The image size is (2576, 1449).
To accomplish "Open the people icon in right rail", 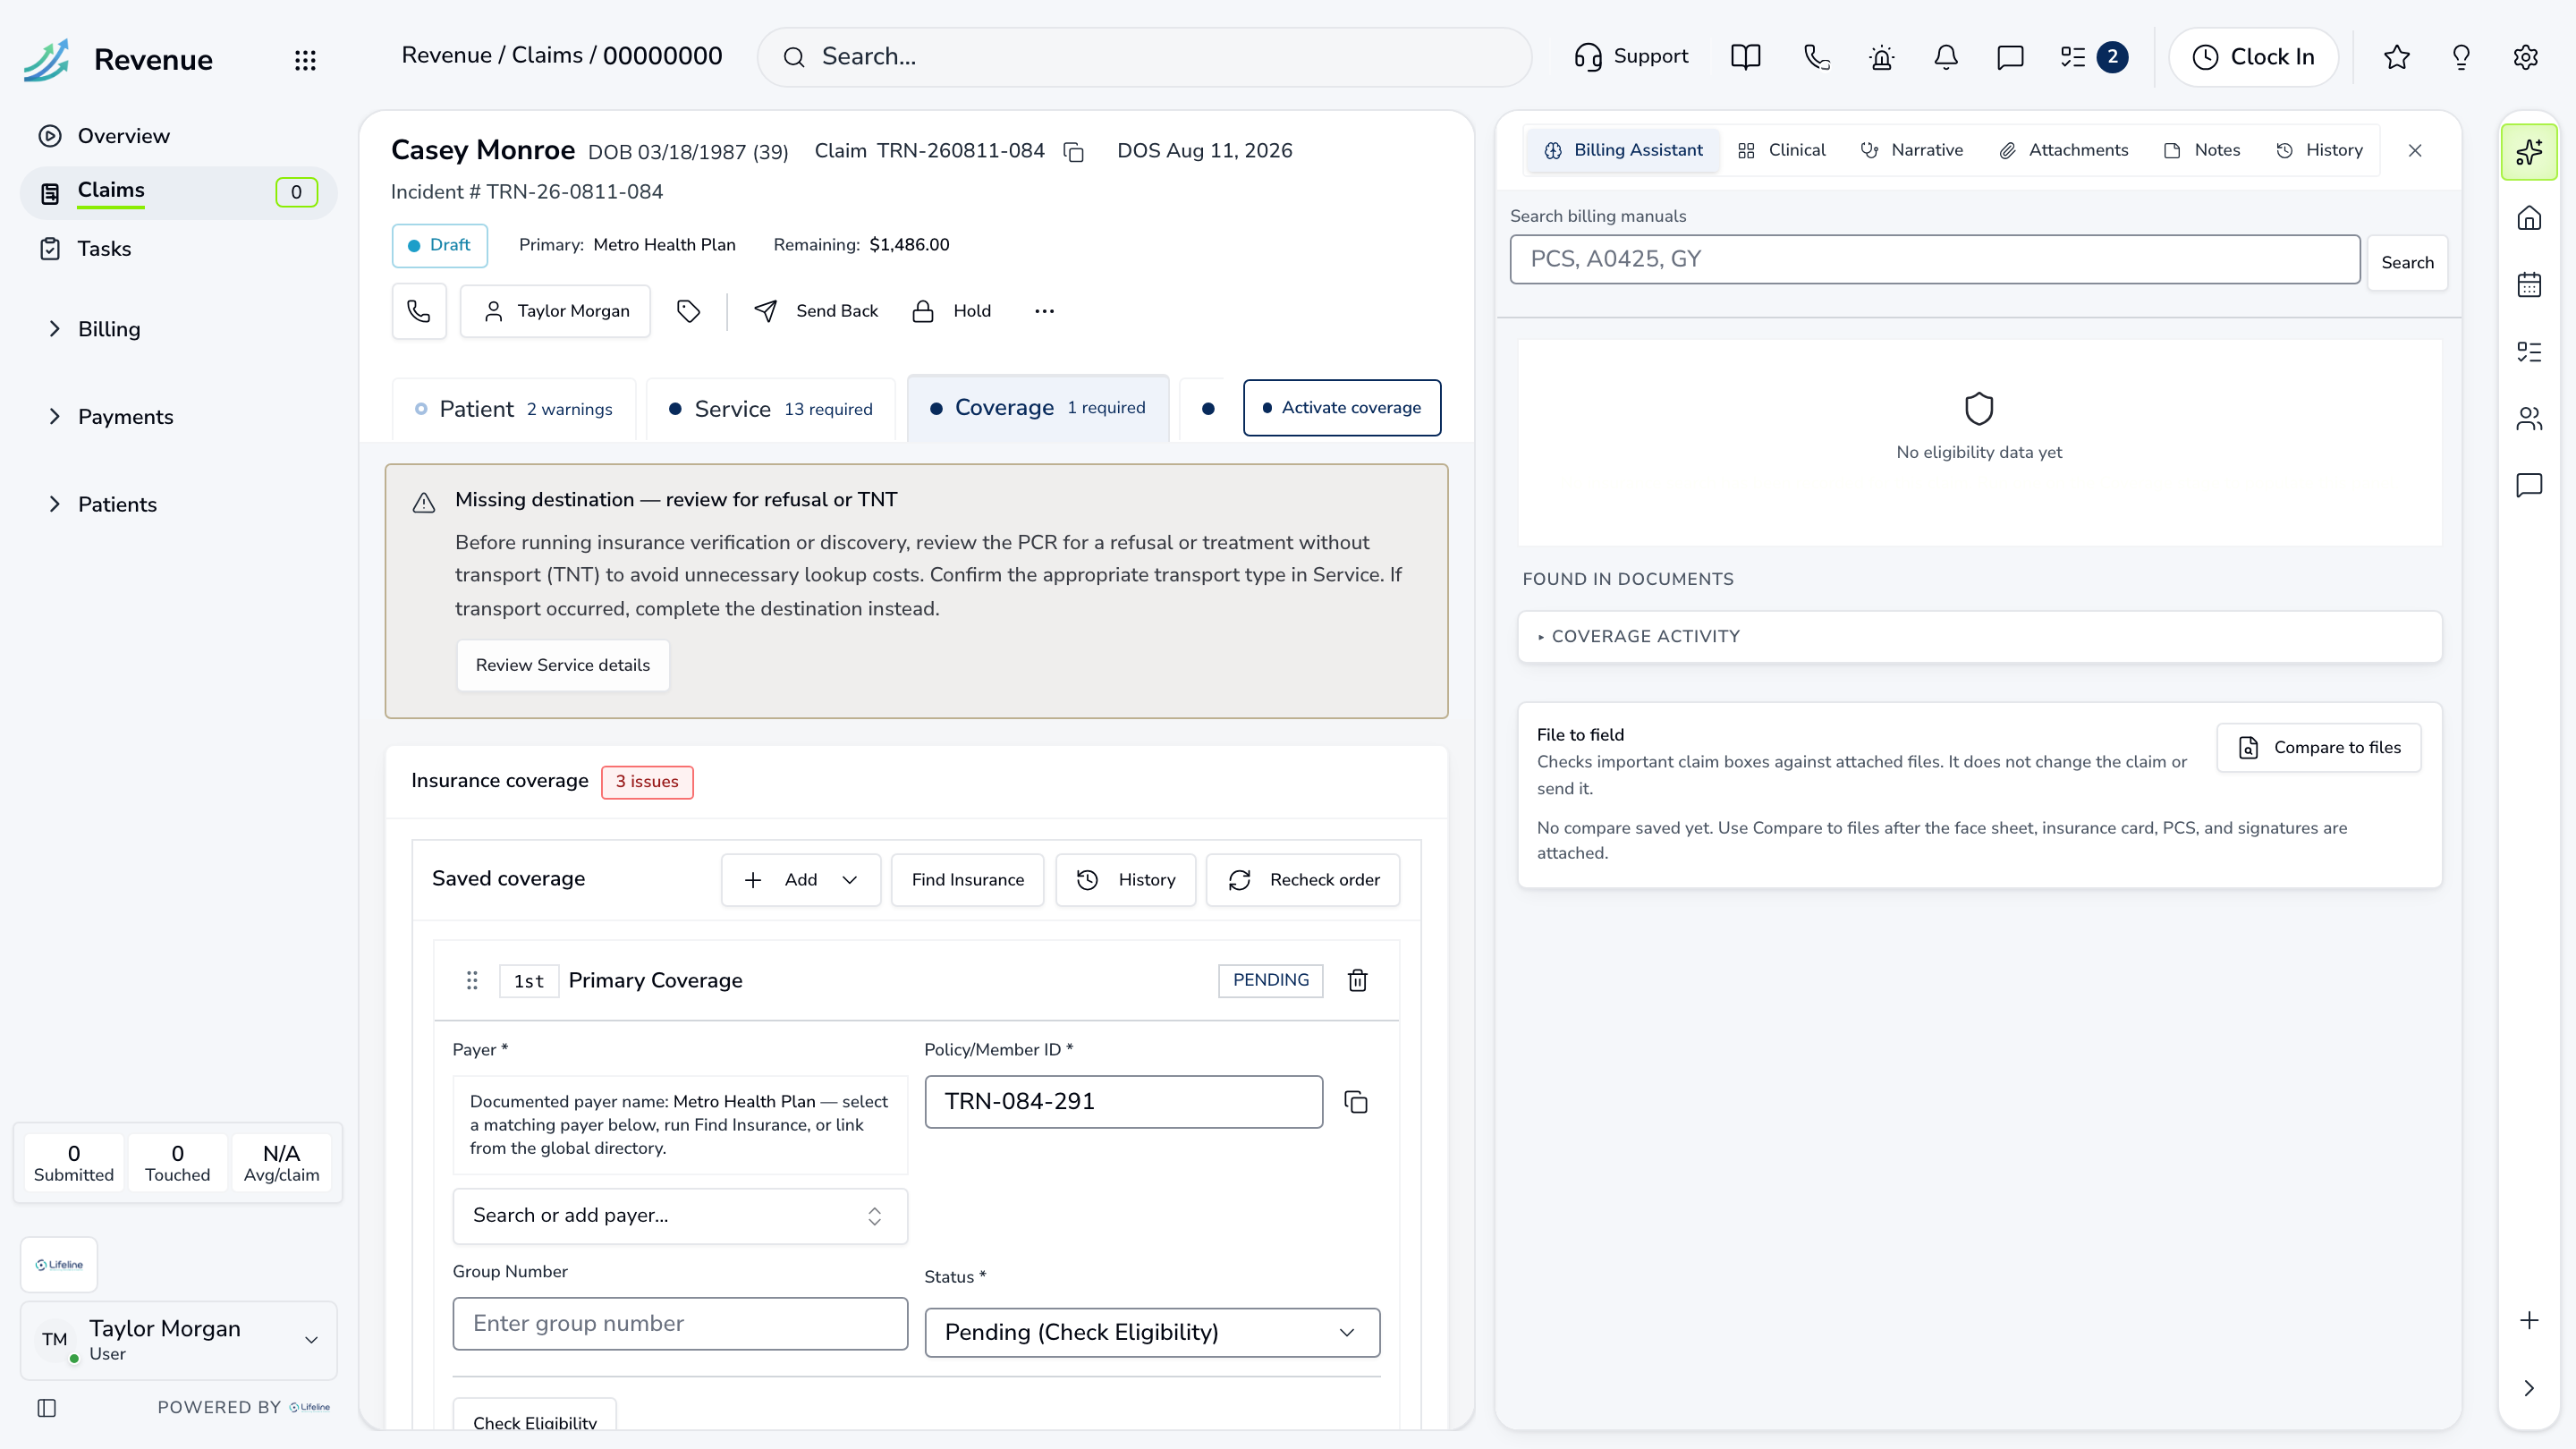I will tap(2528, 418).
